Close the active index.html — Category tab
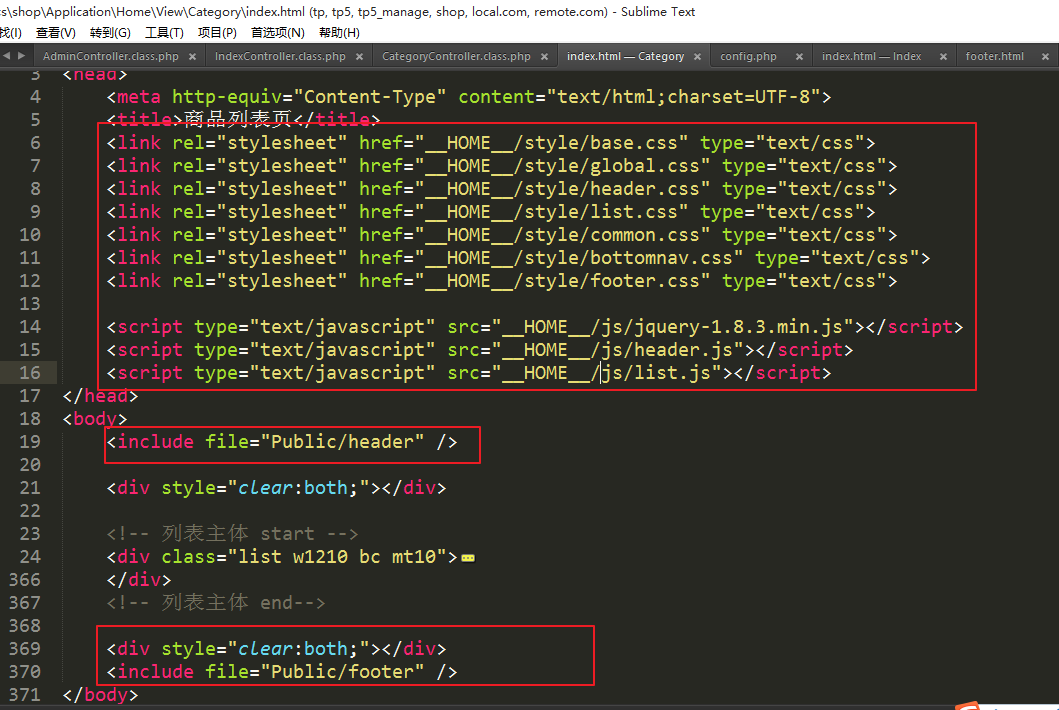The height and width of the screenshot is (710, 1059). pyautogui.click(x=698, y=57)
